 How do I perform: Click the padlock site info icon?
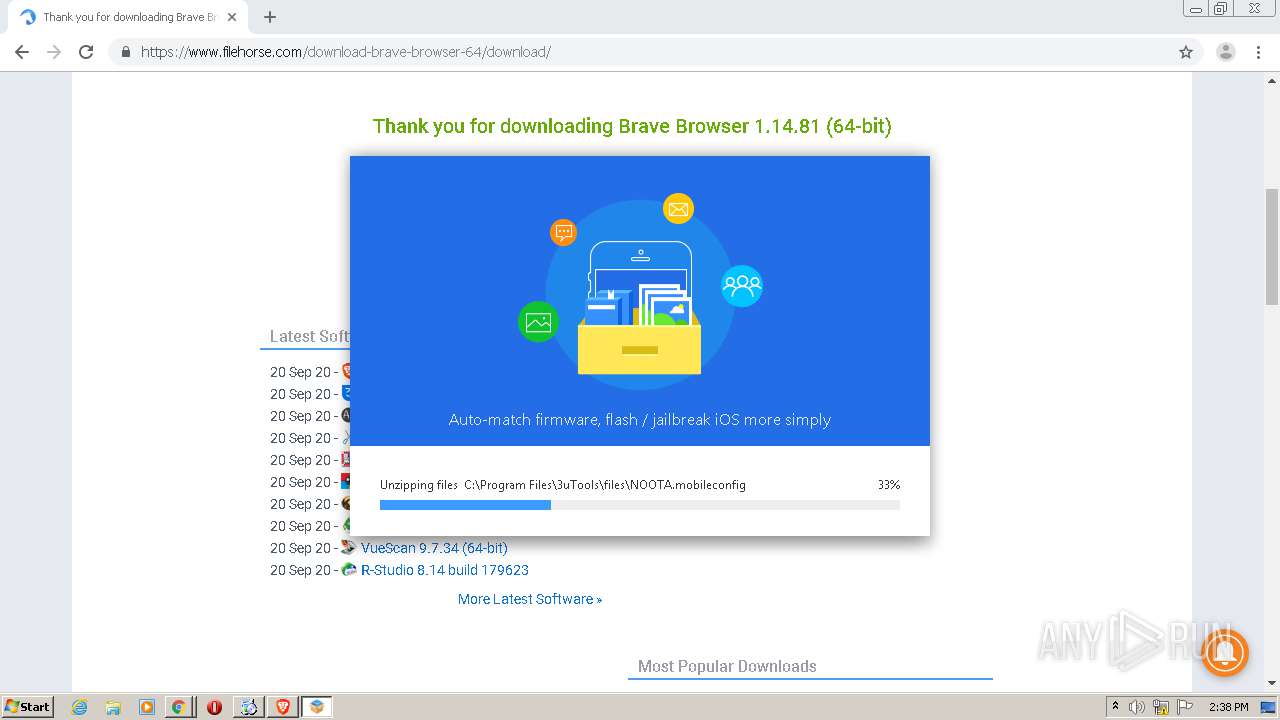click(x=126, y=52)
